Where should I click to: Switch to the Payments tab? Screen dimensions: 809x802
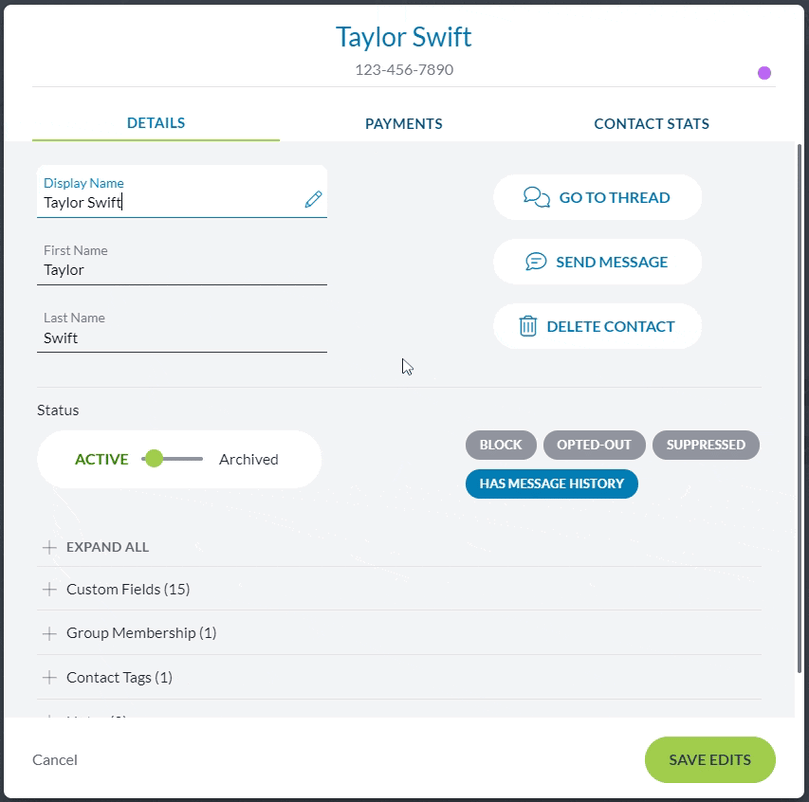click(x=403, y=124)
